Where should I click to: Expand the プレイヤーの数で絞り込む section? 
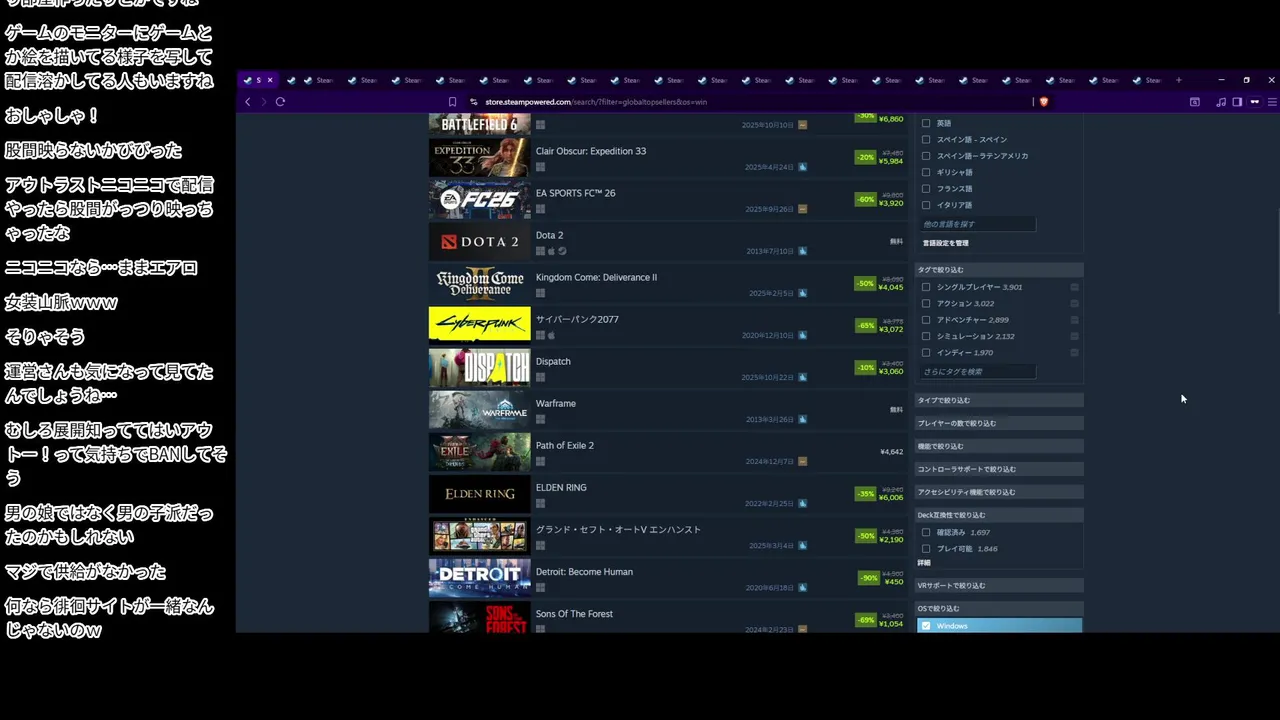coord(999,423)
